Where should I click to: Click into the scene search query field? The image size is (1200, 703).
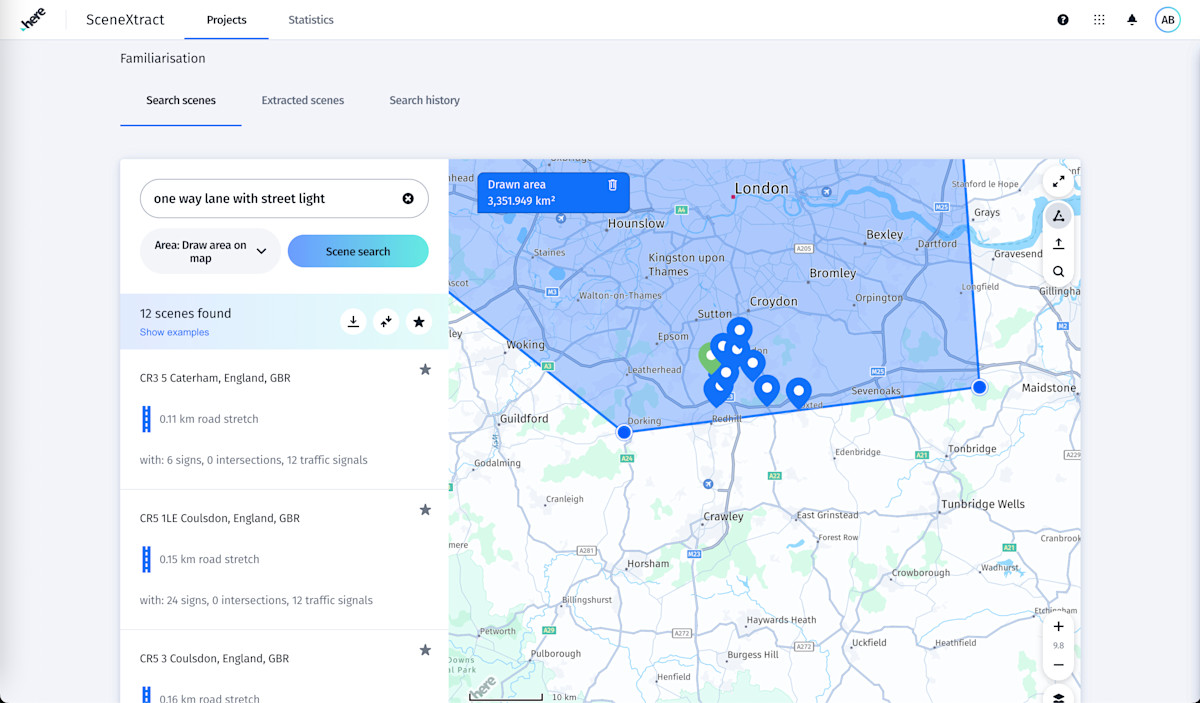pyautogui.click(x=270, y=198)
